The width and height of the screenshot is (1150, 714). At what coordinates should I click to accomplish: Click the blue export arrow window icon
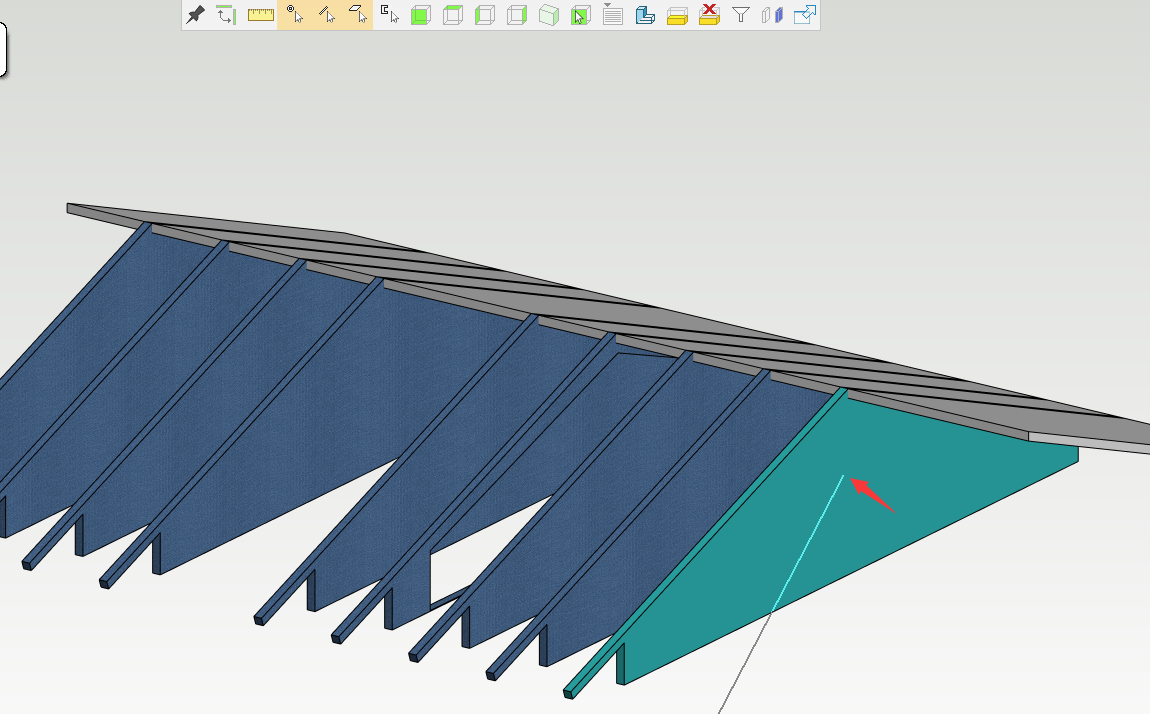click(805, 15)
